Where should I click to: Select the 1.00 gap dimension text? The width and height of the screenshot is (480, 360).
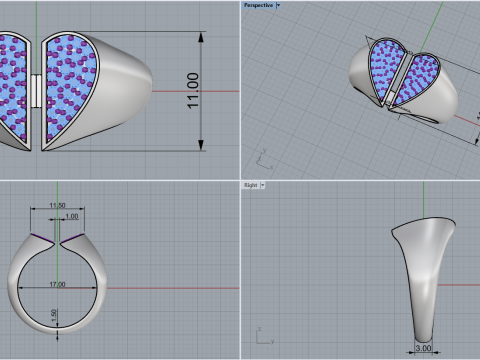tap(72, 216)
